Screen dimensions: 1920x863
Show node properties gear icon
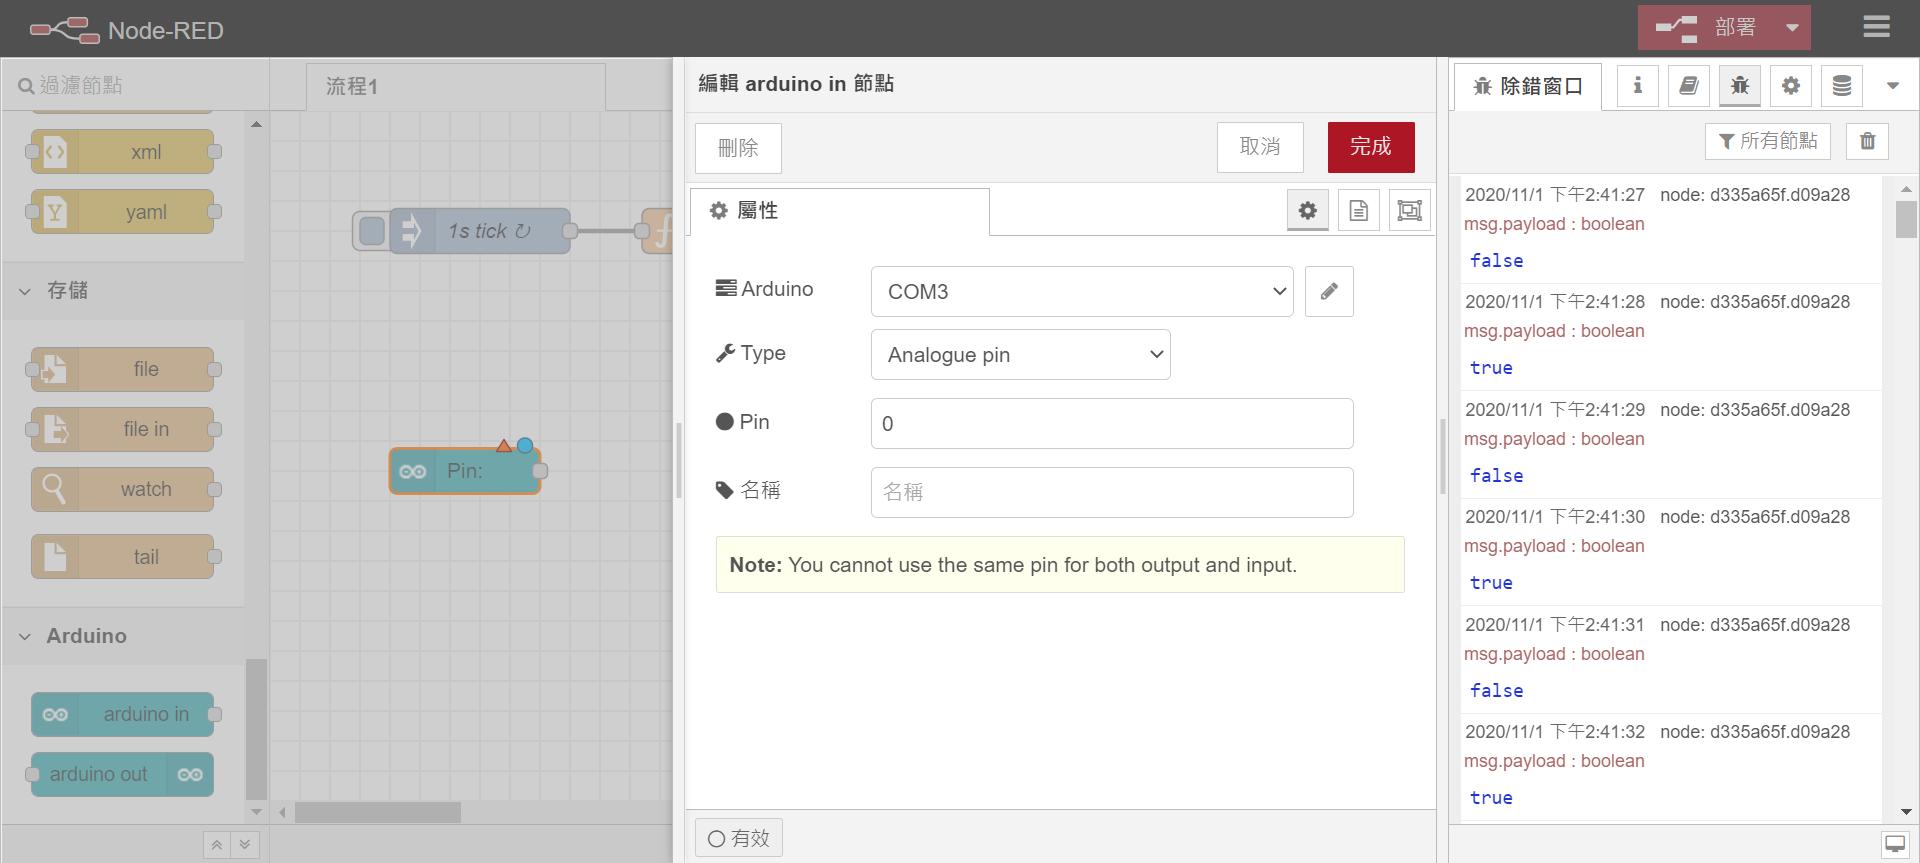click(x=1307, y=210)
